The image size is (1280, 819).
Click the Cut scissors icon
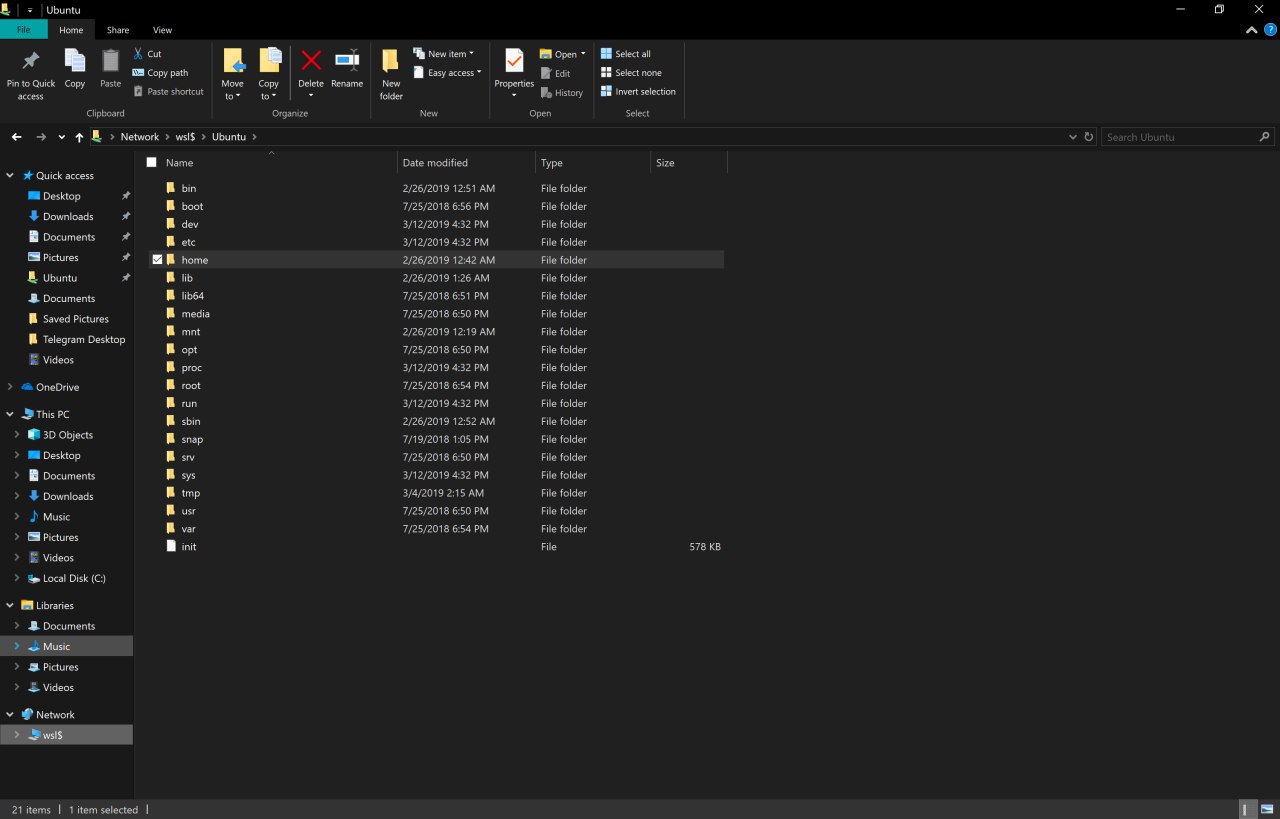pyautogui.click(x=138, y=54)
